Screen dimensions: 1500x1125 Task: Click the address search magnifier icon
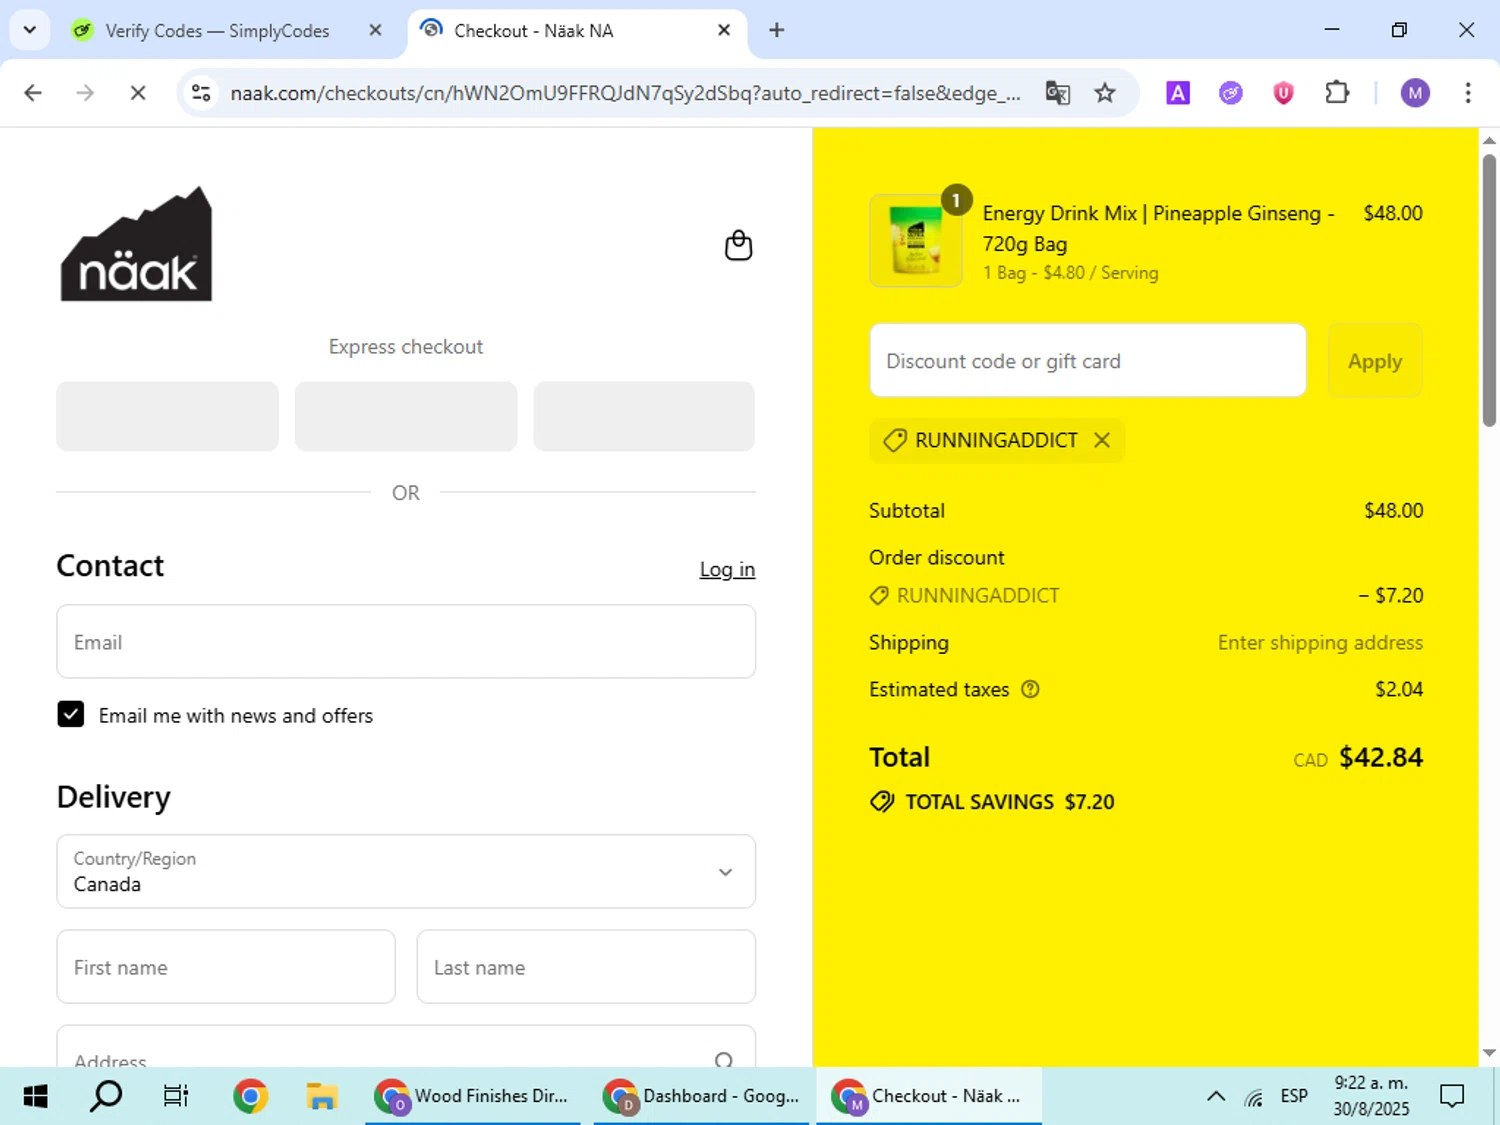point(724,1059)
